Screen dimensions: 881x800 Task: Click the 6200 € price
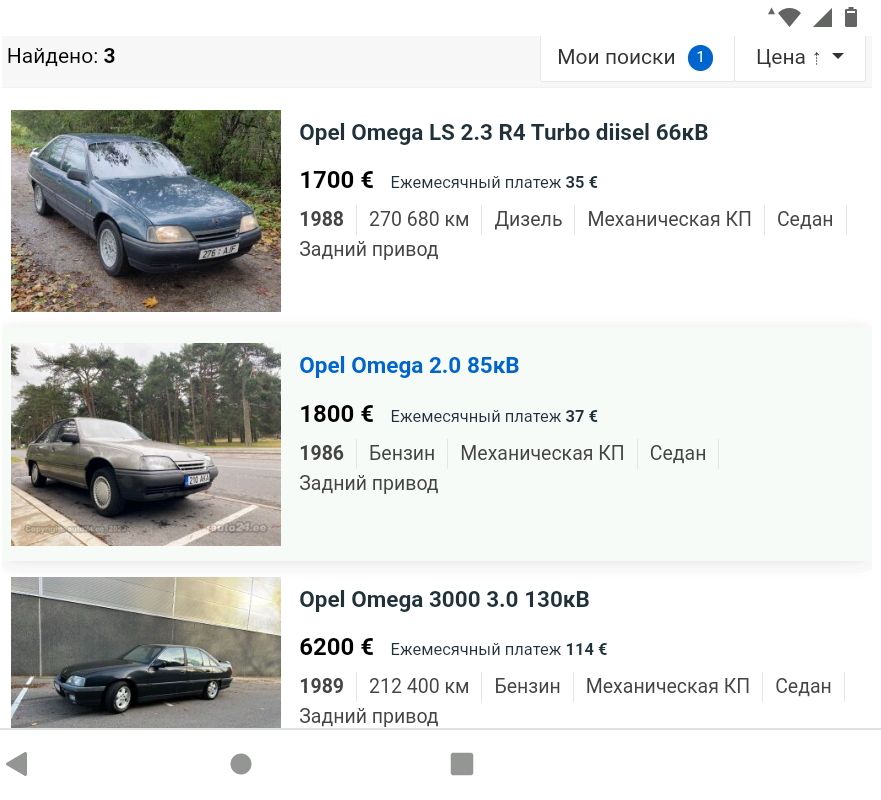(x=337, y=647)
